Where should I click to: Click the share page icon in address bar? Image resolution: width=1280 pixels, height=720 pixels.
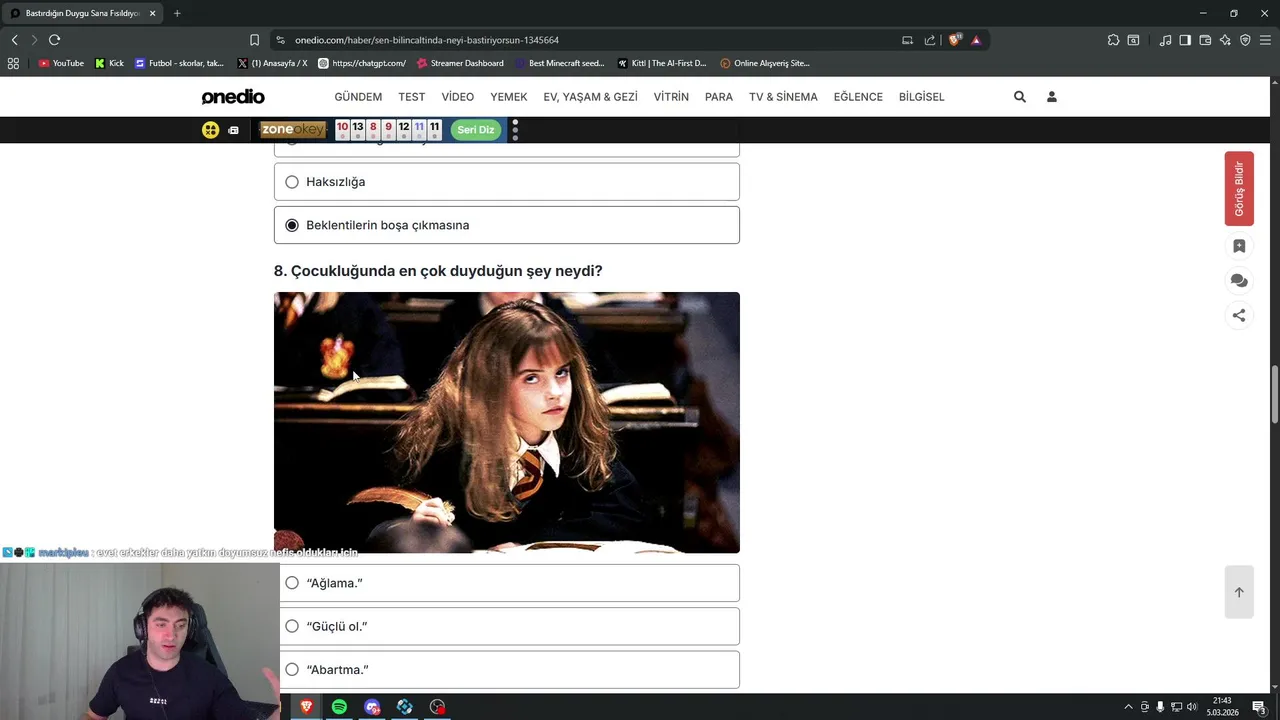930,40
